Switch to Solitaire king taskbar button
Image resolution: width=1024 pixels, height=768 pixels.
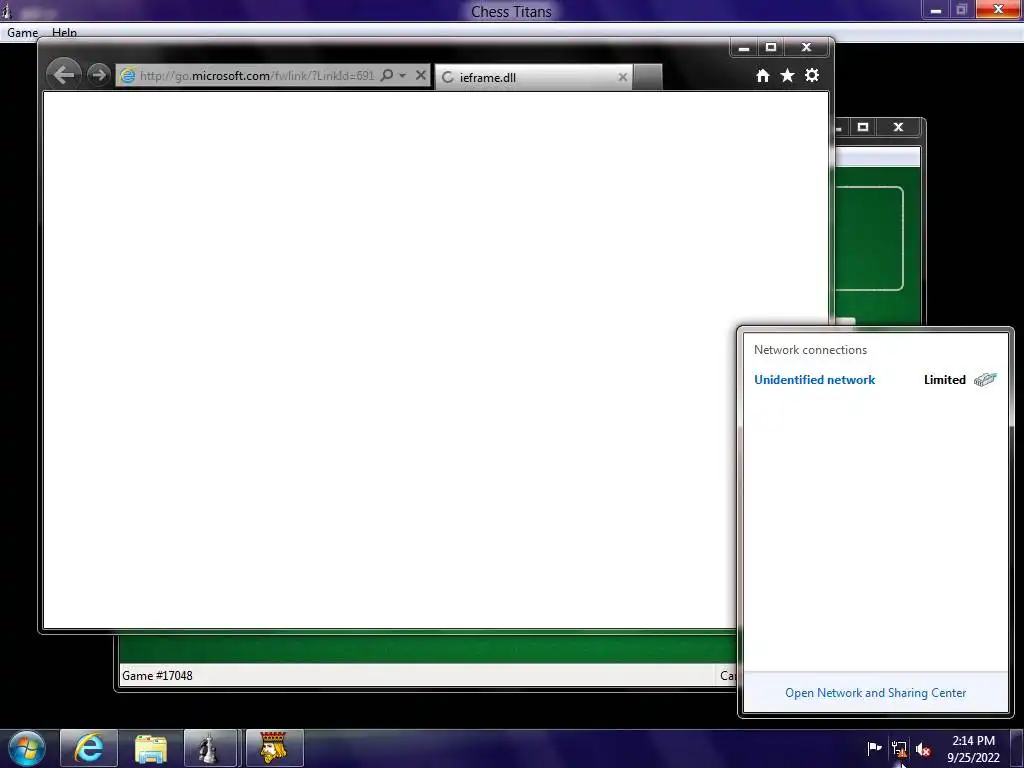point(274,748)
